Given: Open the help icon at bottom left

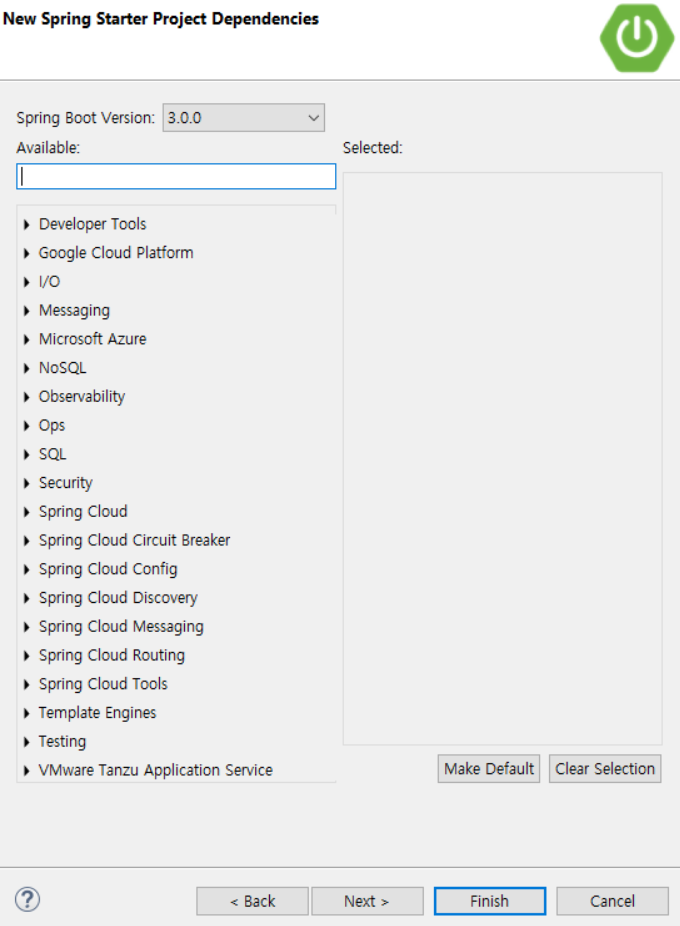Looking at the screenshot, I should 30,899.
